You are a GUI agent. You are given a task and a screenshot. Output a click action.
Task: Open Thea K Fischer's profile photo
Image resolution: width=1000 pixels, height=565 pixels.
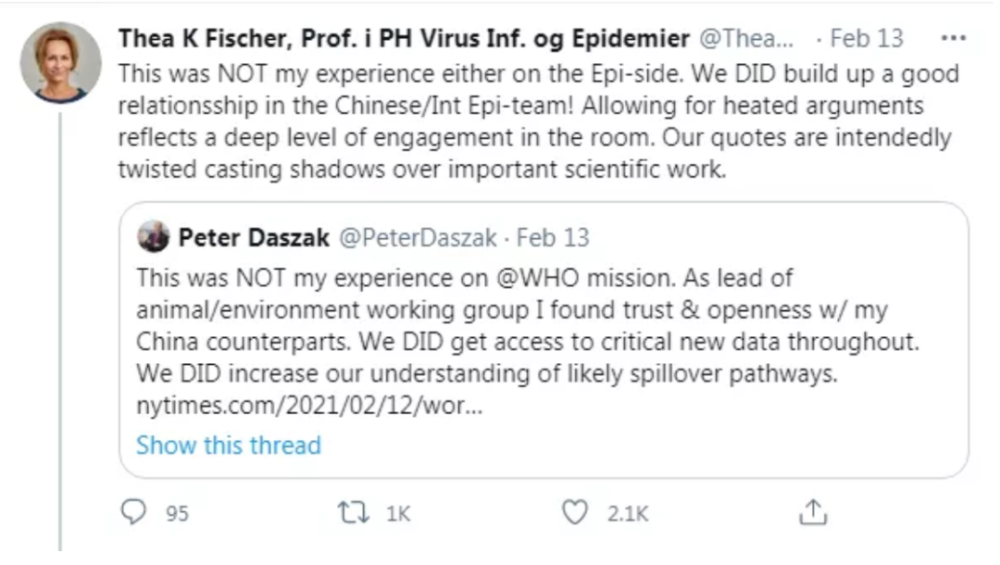61,62
